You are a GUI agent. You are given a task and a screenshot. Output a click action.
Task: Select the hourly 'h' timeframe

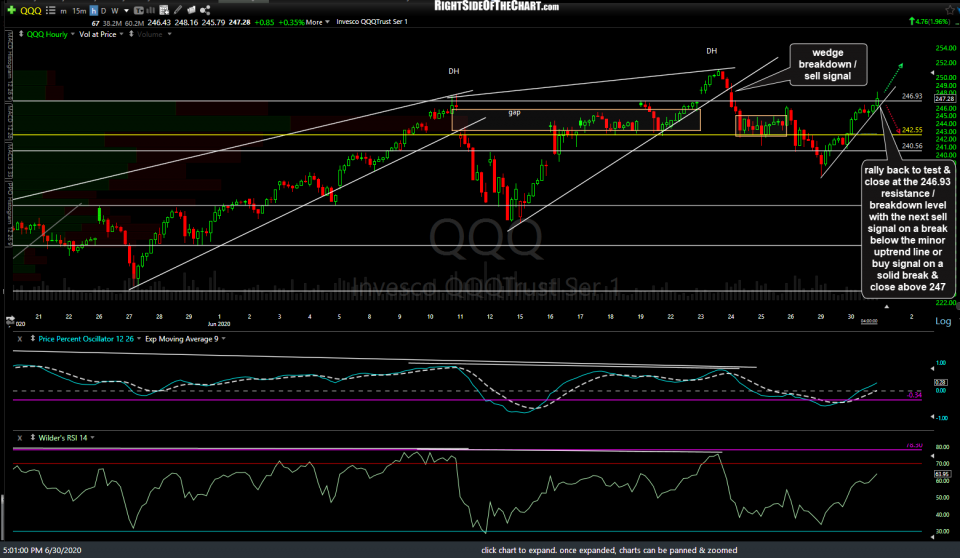pyautogui.click(x=94, y=10)
